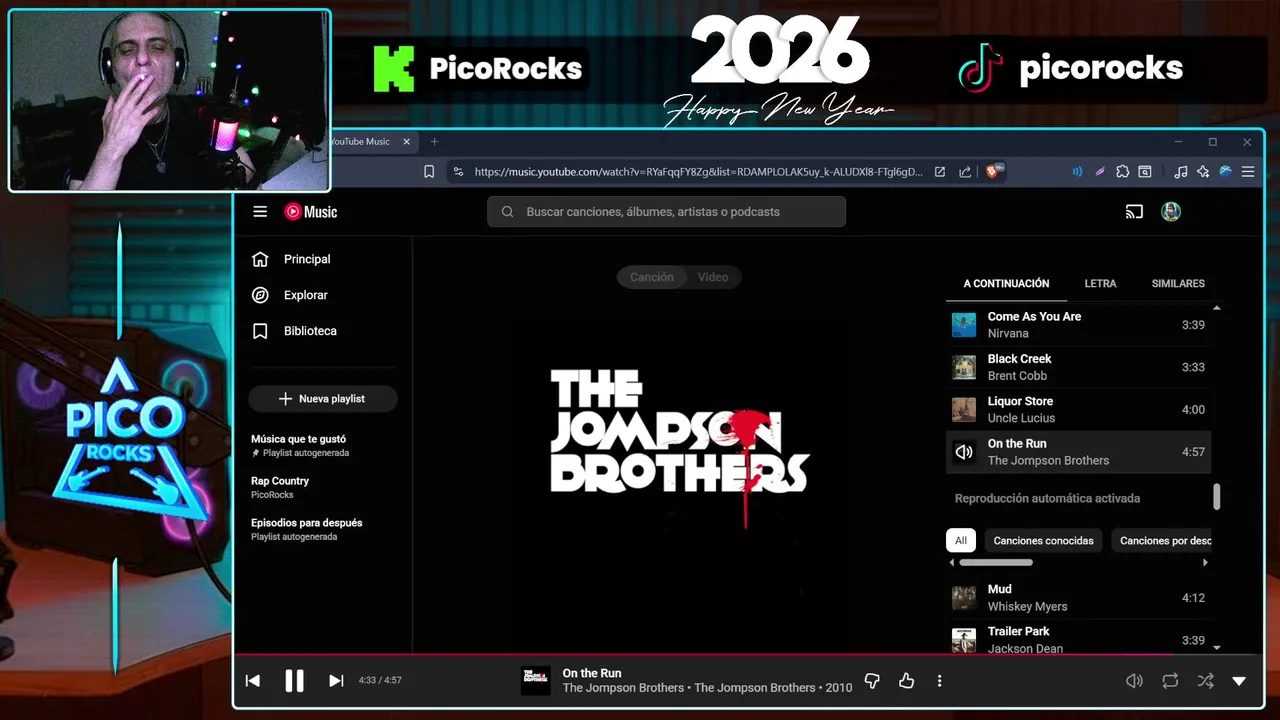Open the three-dot song options menu

(x=939, y=681)
